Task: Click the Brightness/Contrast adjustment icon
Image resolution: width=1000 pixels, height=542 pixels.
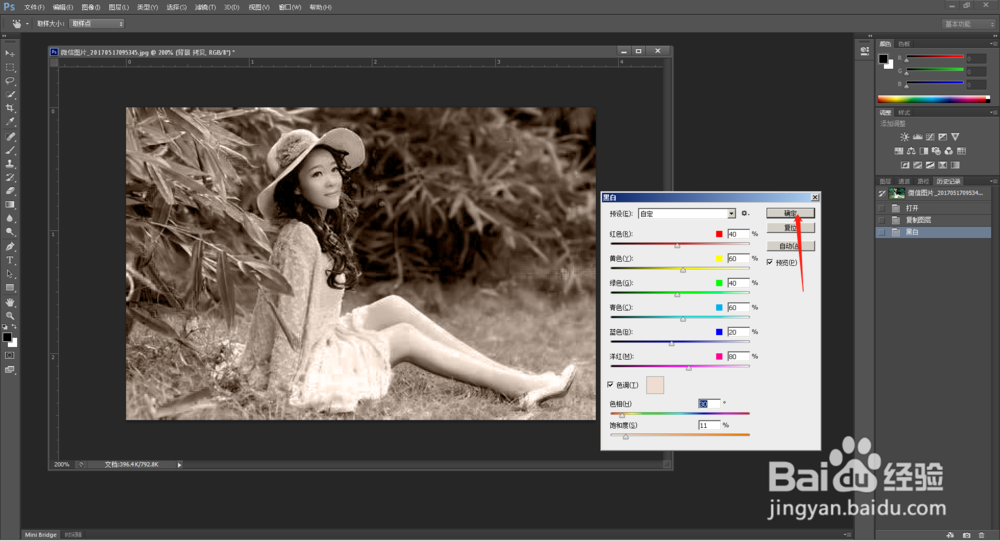Action: 905,137
